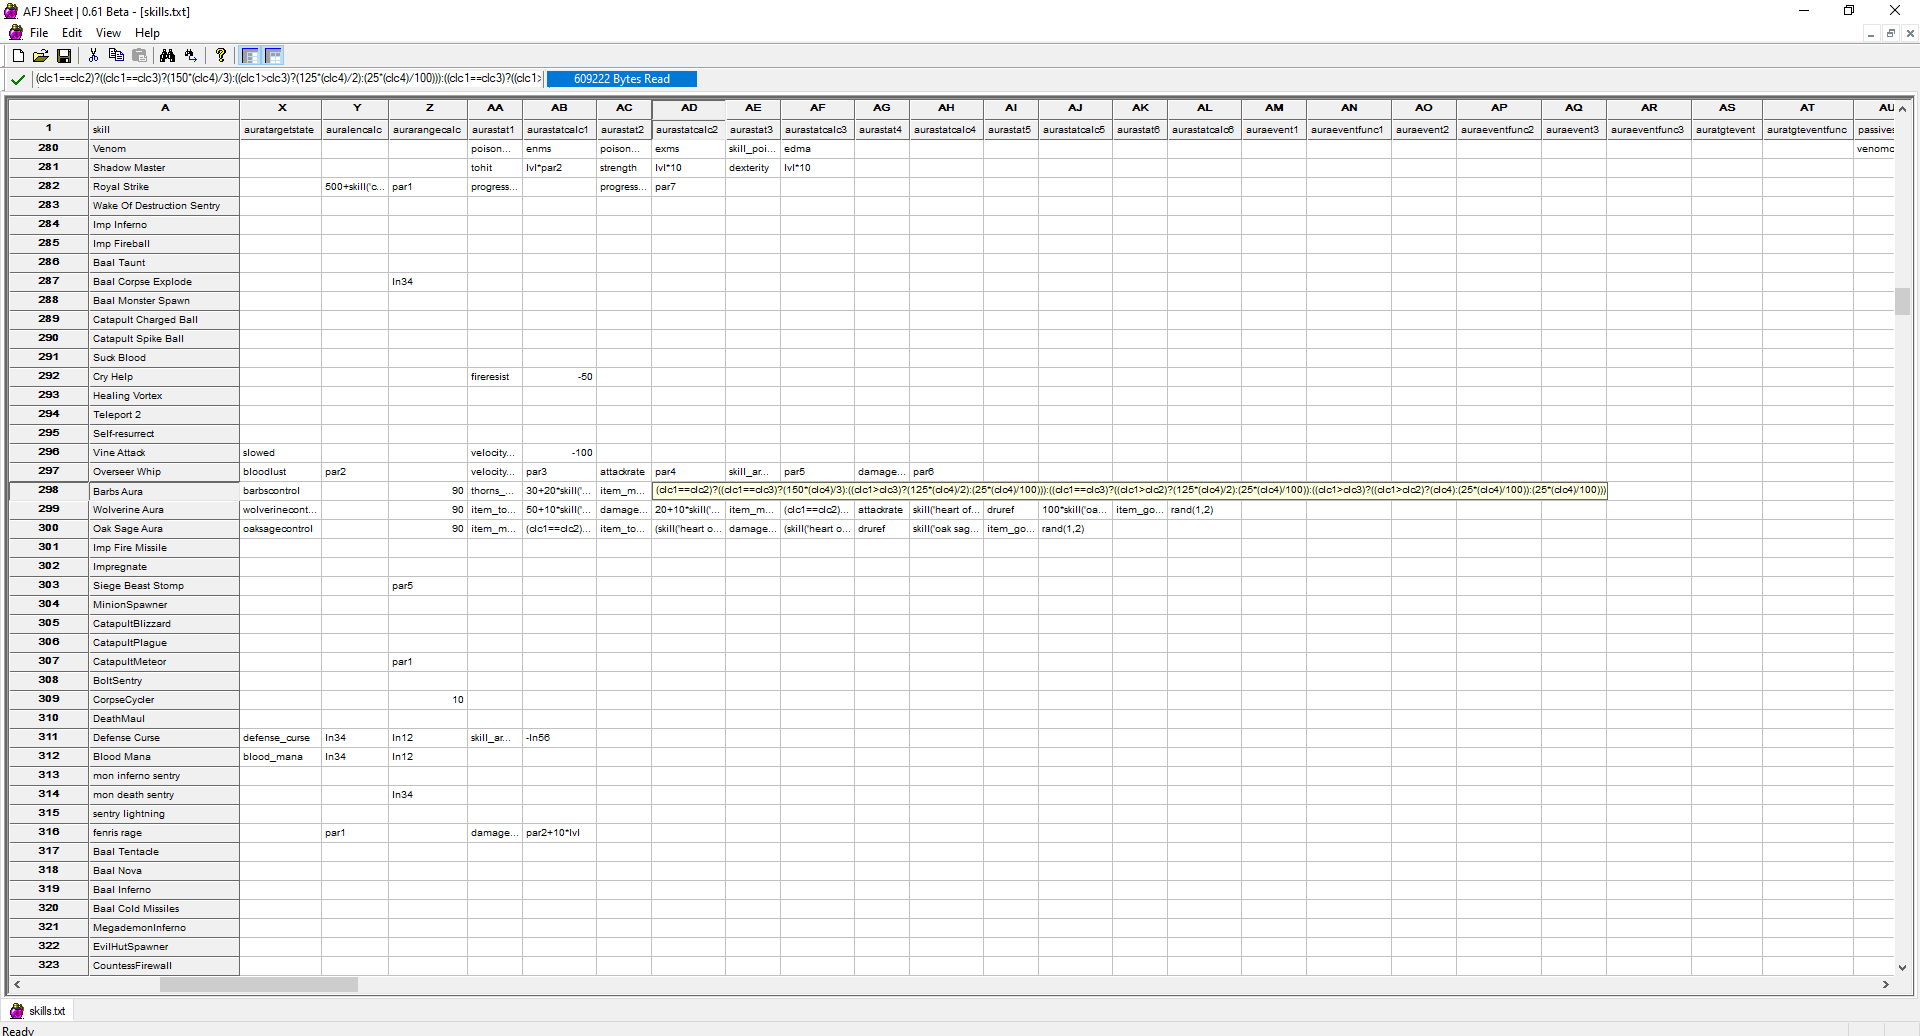This screenshot has height=1036, width=1920.
Task: Click the scroll up arrow
Action: [1902, 108]
